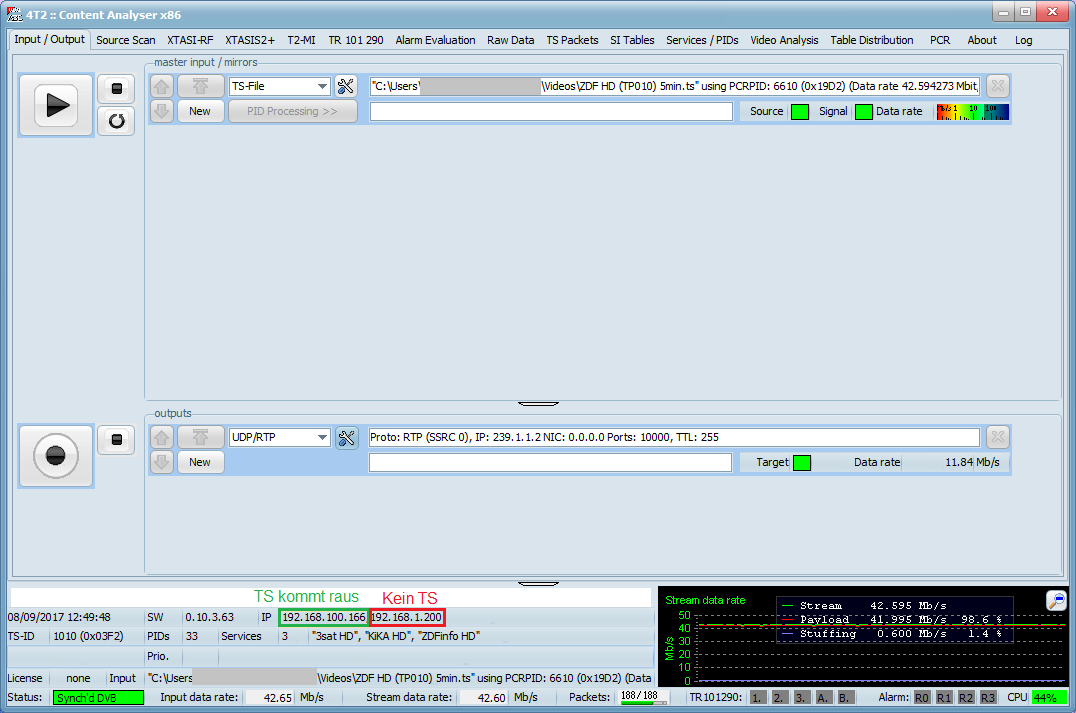Click the splitter handle between inputs and outputs

[x=538, y=403]
